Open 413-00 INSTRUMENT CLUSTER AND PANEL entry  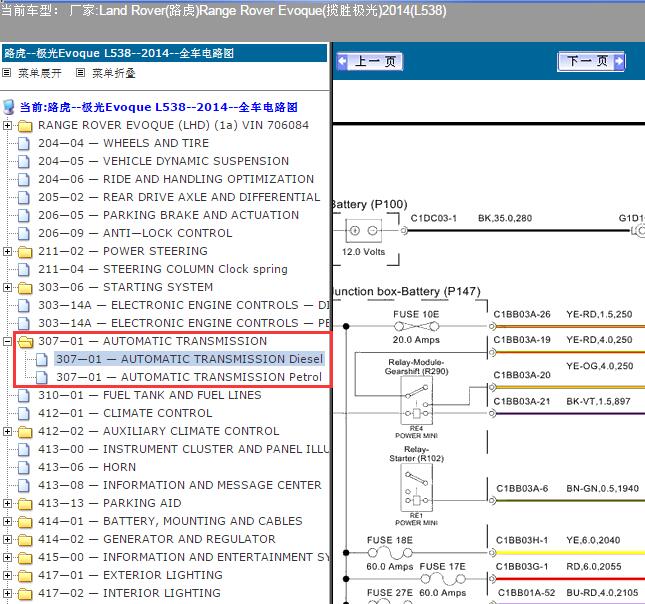click(x=184, y=449)
